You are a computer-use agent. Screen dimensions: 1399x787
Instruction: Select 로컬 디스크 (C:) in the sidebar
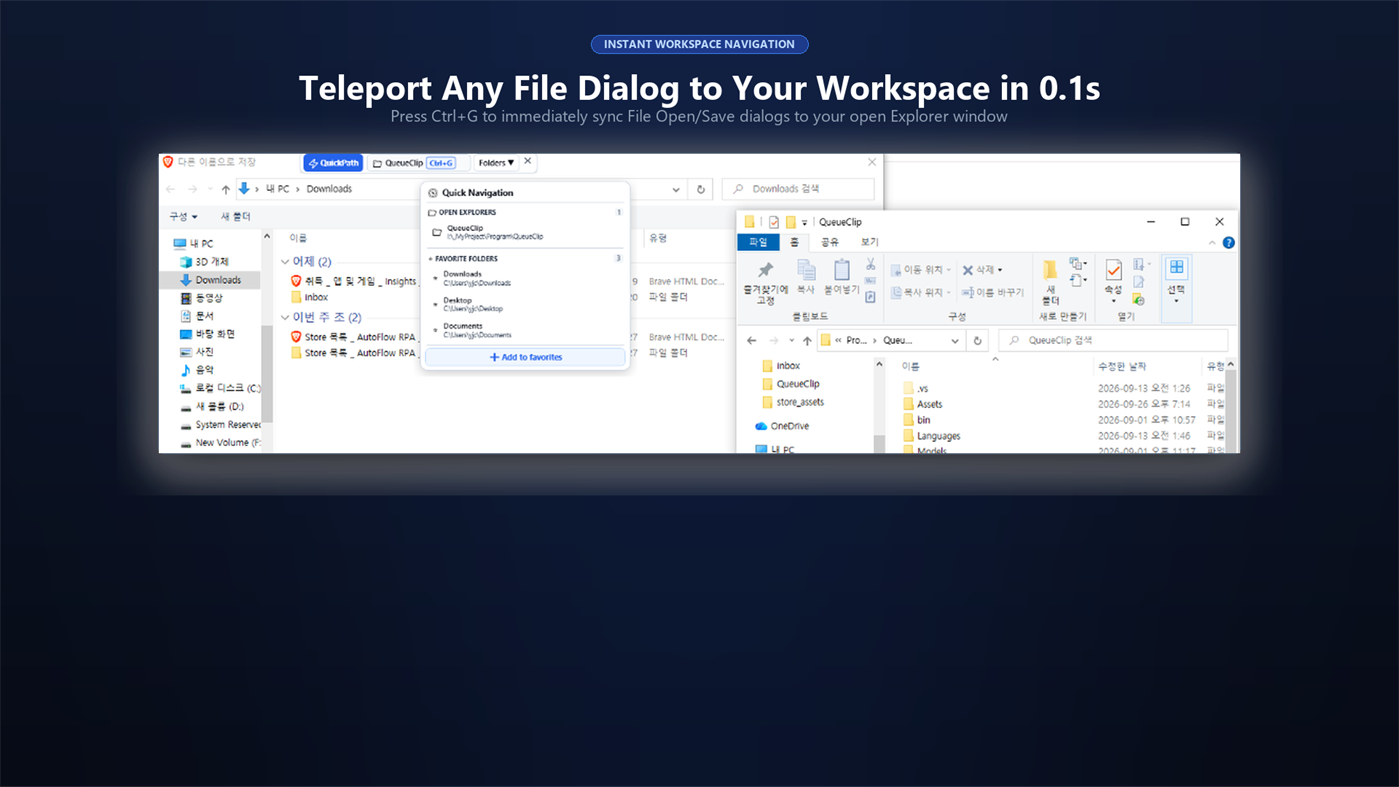click(219, 388)
